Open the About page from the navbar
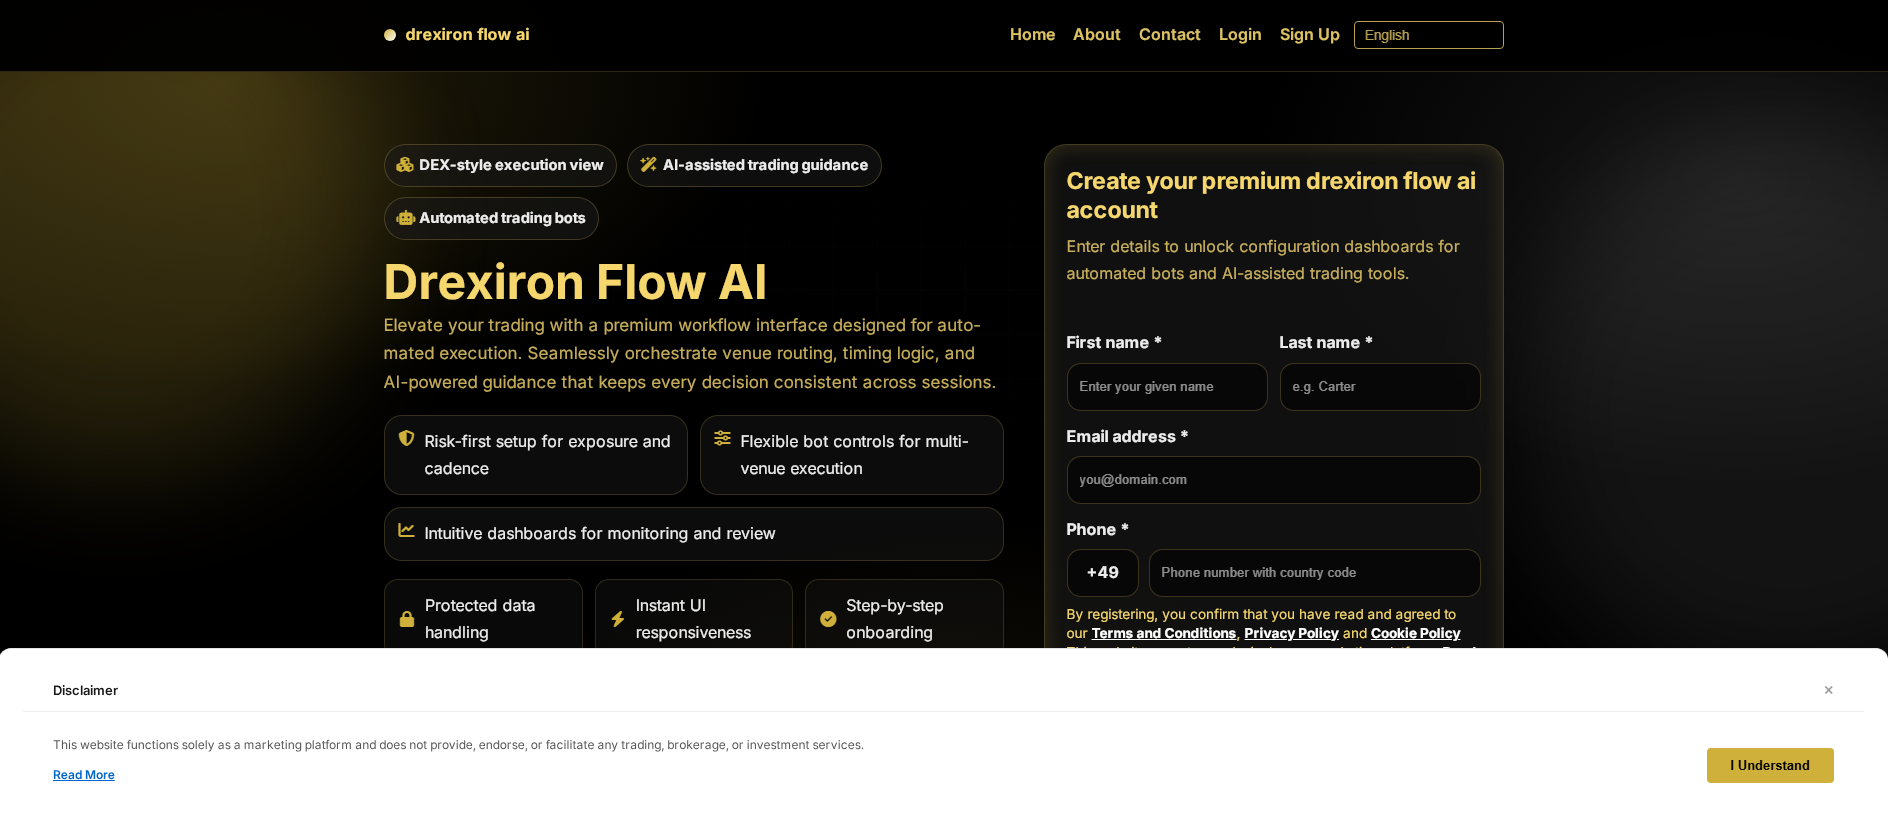The width and height of the screenshot is (1888, 818). 1097,35
